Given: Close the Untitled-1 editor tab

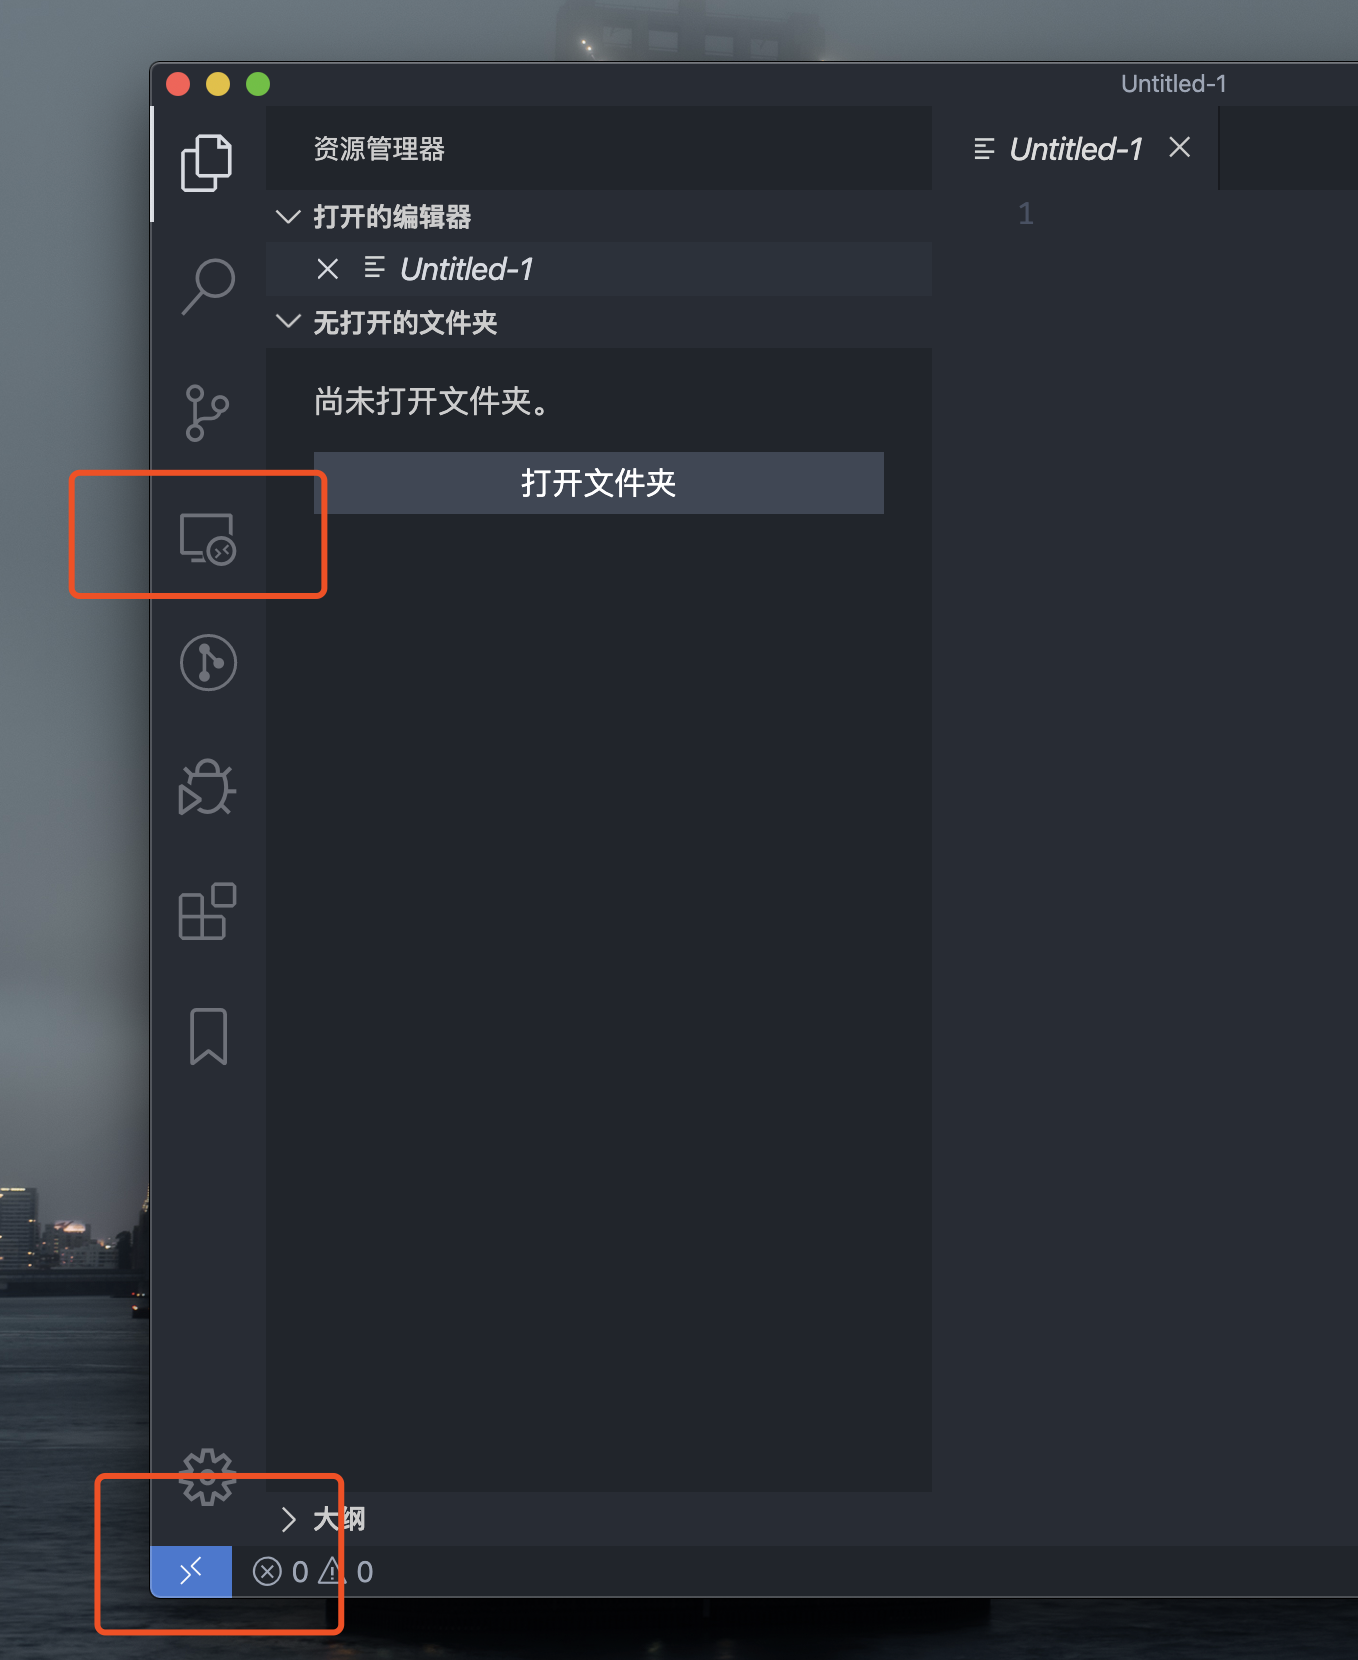Looking at the screenshot, I should tap(1180, 147).
